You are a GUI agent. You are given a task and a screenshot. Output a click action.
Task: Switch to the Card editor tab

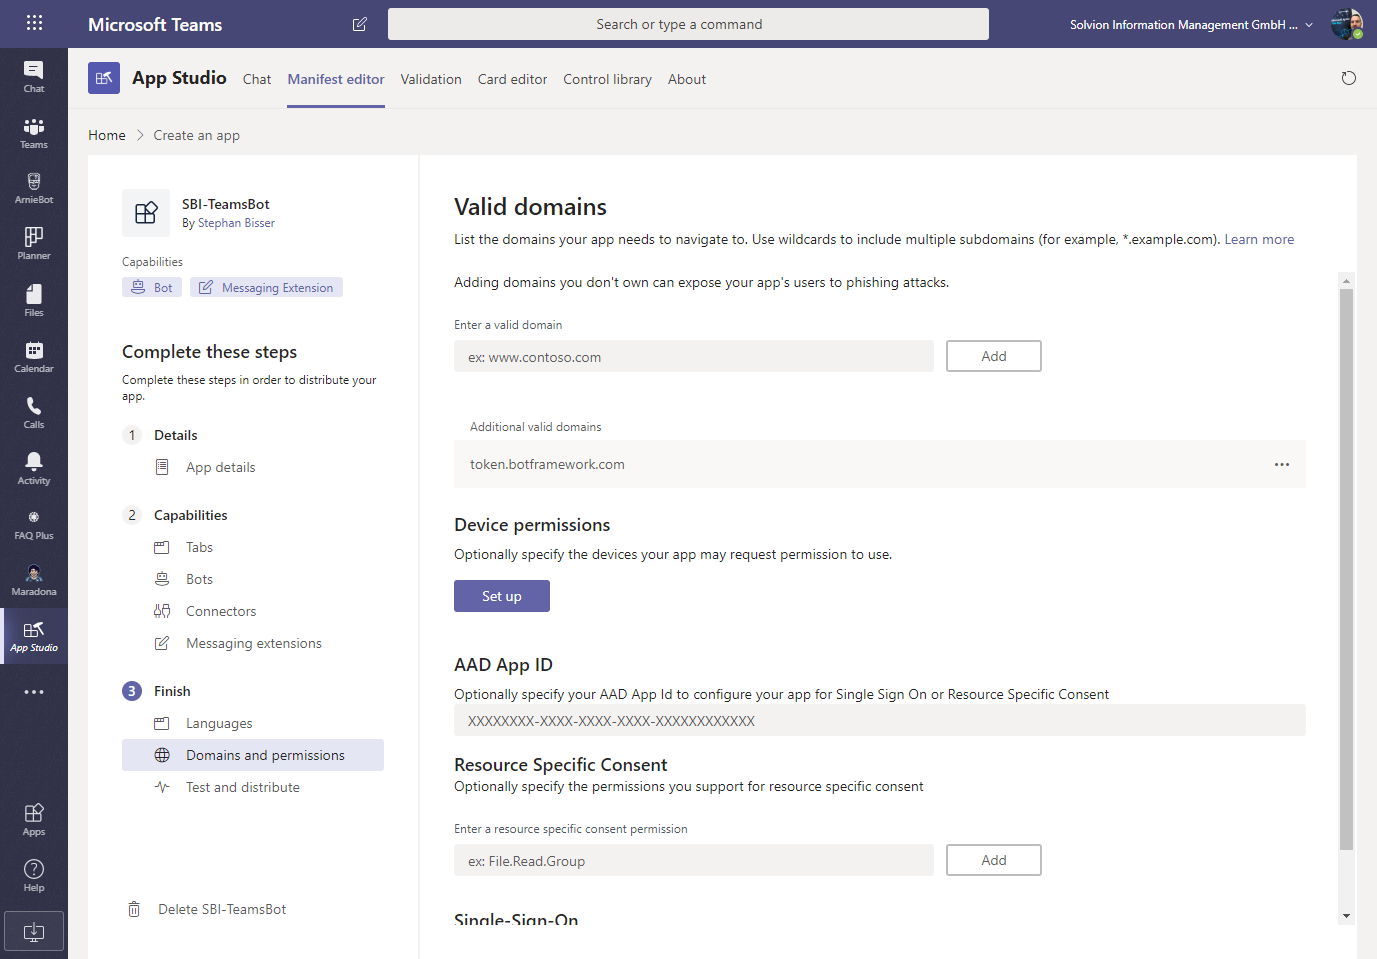click(512, 79)
